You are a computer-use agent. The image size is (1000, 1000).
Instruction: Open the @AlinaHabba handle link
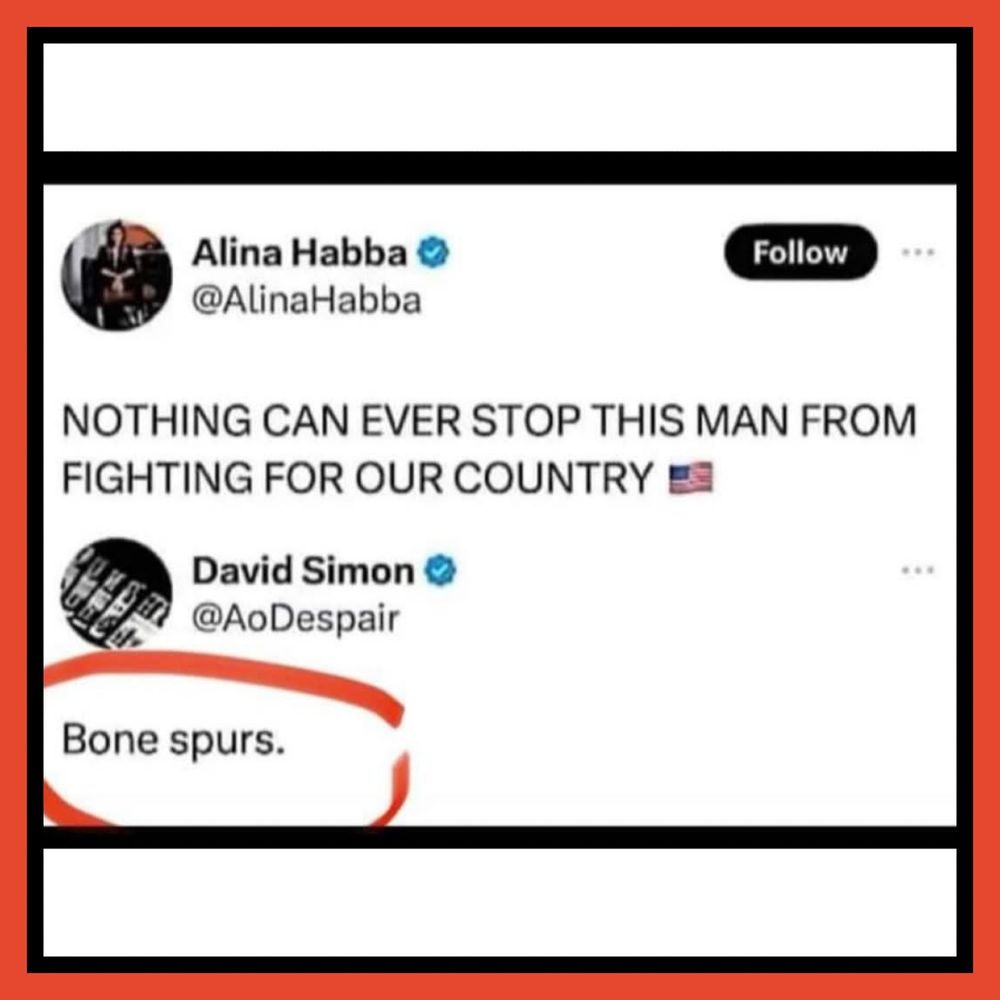pos(306,300)
